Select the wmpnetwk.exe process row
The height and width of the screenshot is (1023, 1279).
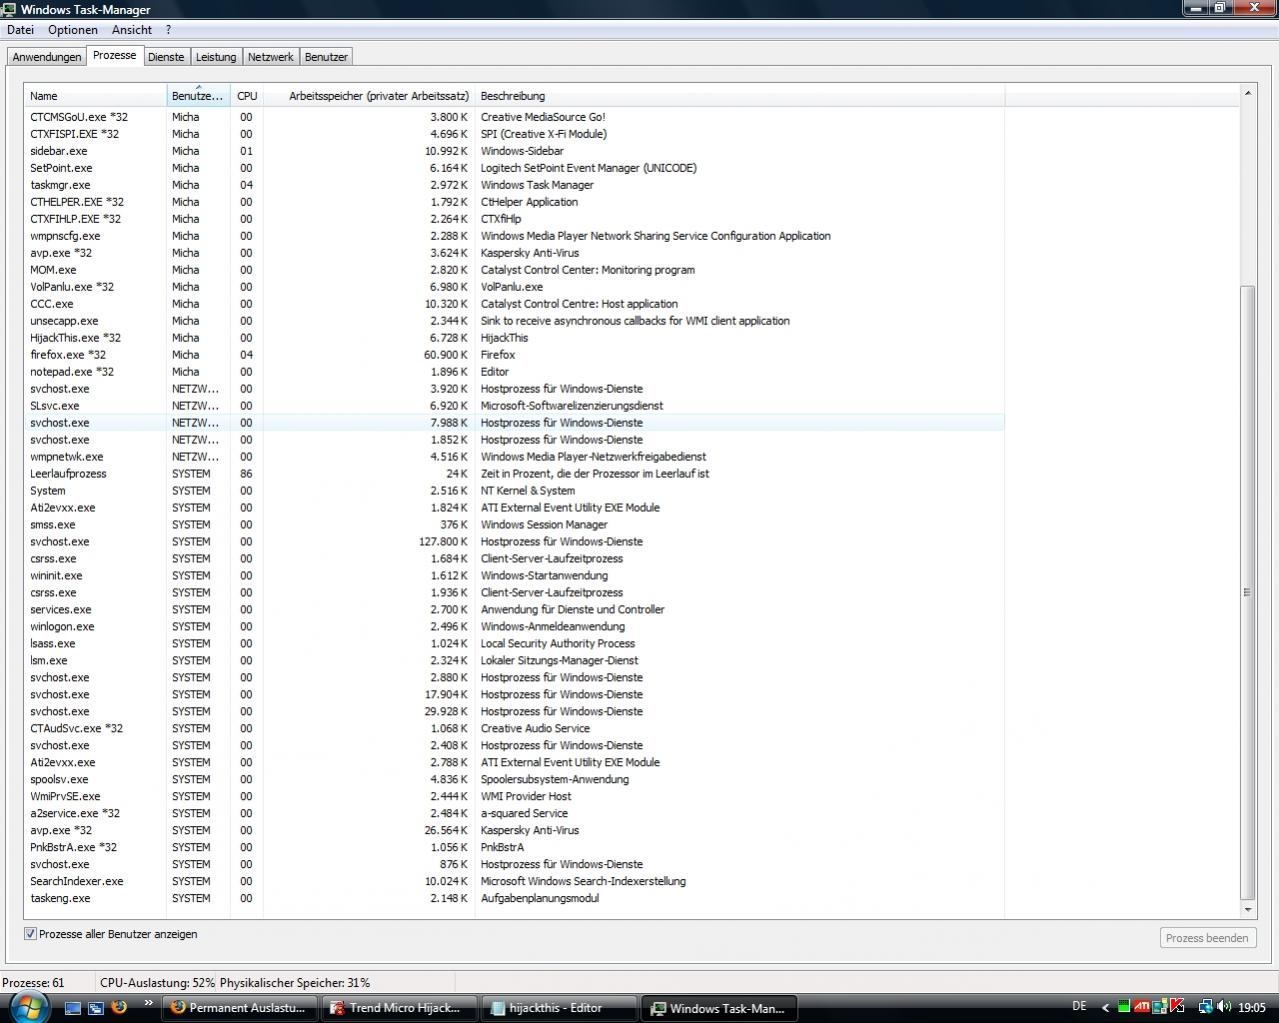pyautogui.click(x=514, y=457)
